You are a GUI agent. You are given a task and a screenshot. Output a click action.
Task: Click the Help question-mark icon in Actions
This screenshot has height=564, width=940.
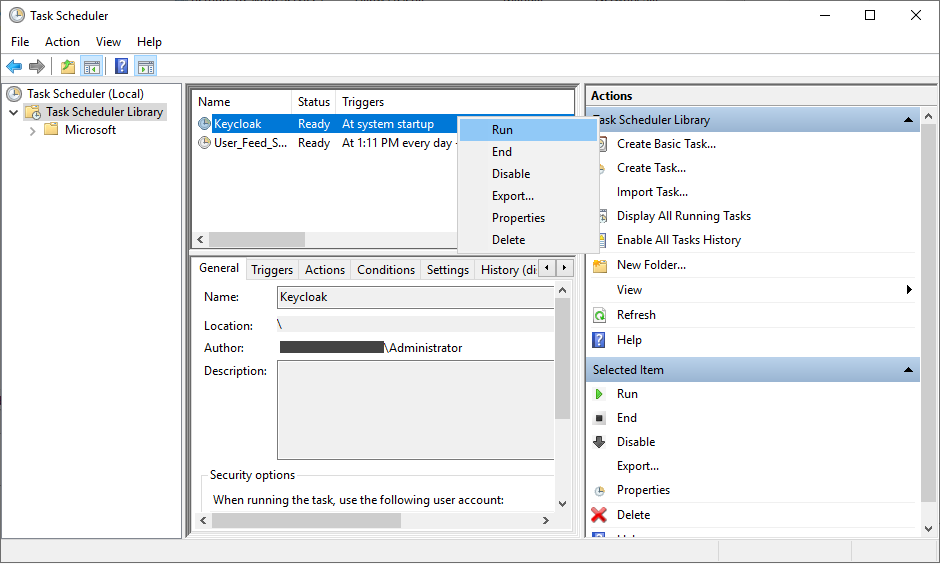click(x=598, y=340)
